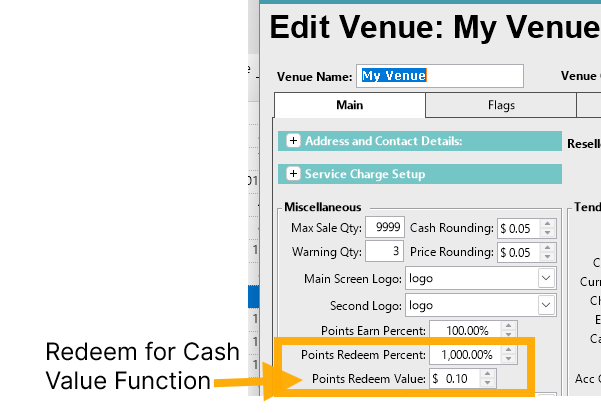Raise Points Earn Percent using up arrow
This screenshot has height=413, width=601.
tap(509, 325)
